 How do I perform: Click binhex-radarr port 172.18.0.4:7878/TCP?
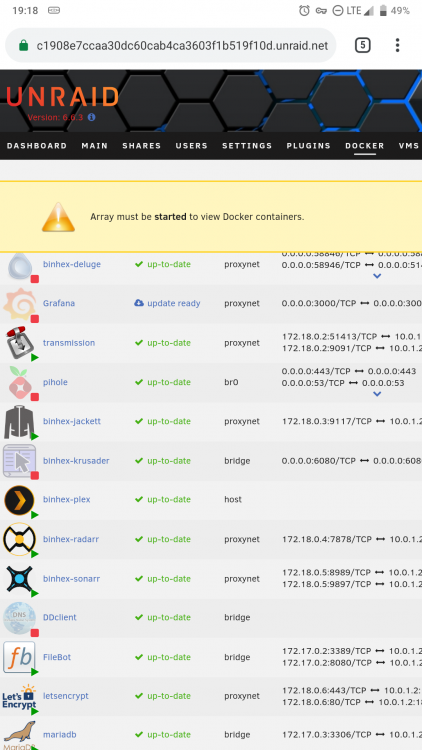(327, 539)
